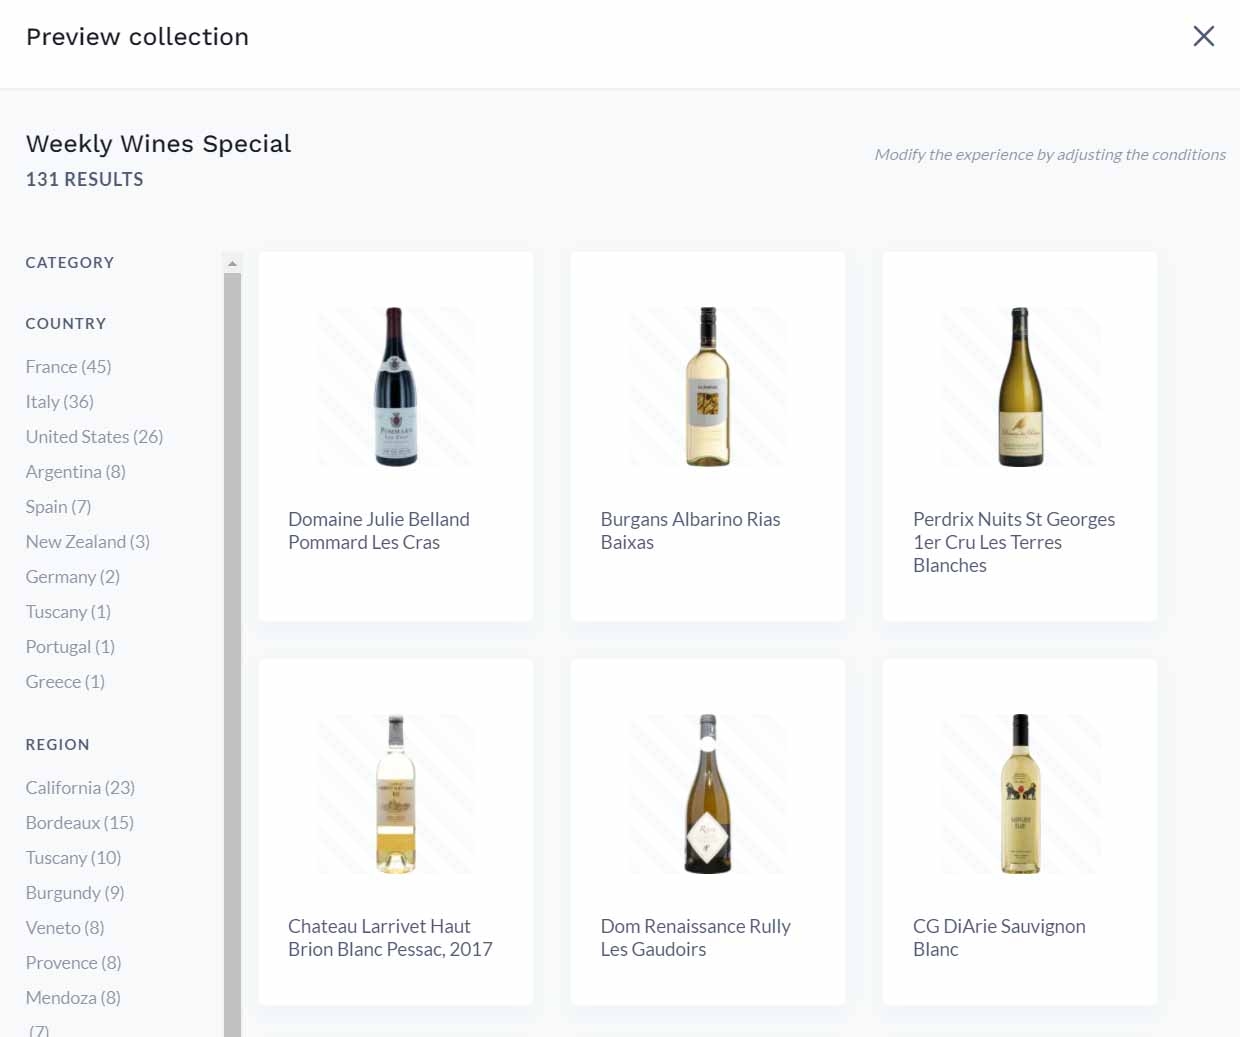Filter by Italy (36) country
Viewport: 1240px width, 1037px height.
pos(60,402)
